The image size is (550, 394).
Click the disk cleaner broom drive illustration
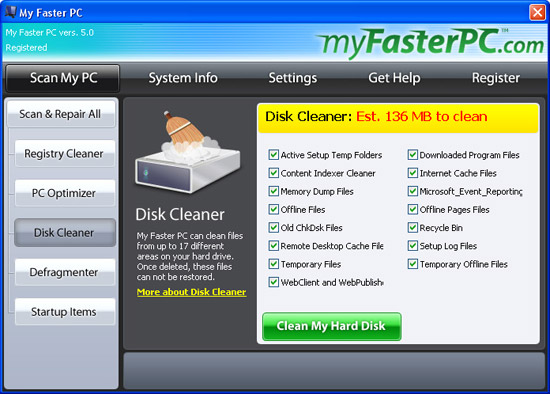pos(188,152)
